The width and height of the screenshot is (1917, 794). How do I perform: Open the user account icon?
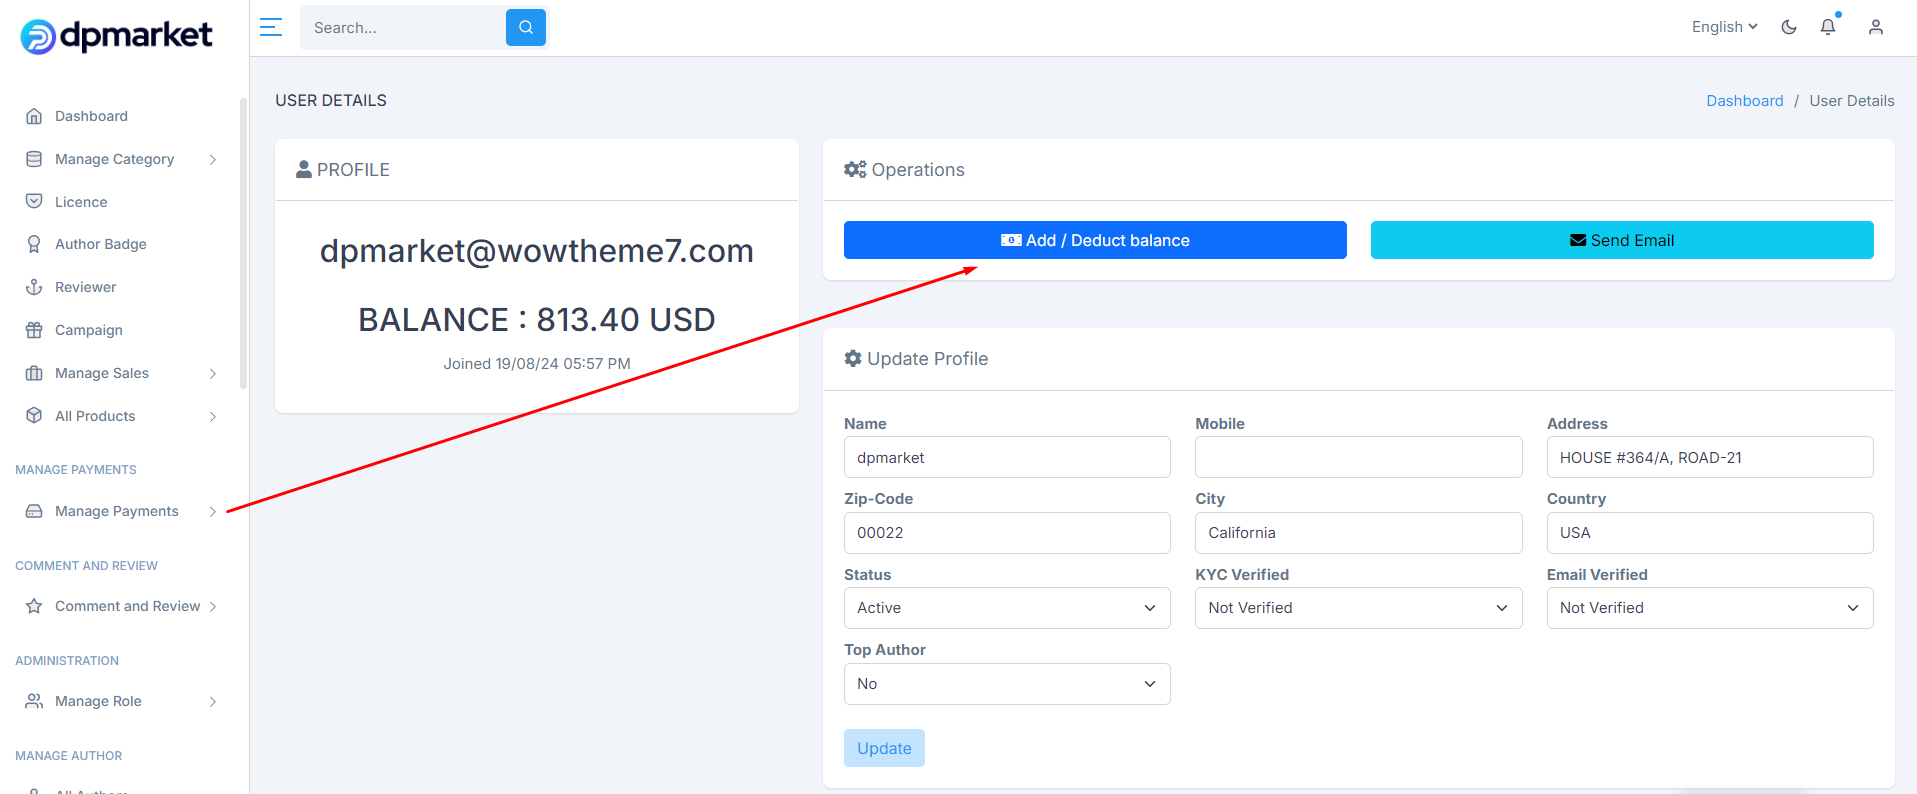pyautogui.click(x=1876, y=27)
